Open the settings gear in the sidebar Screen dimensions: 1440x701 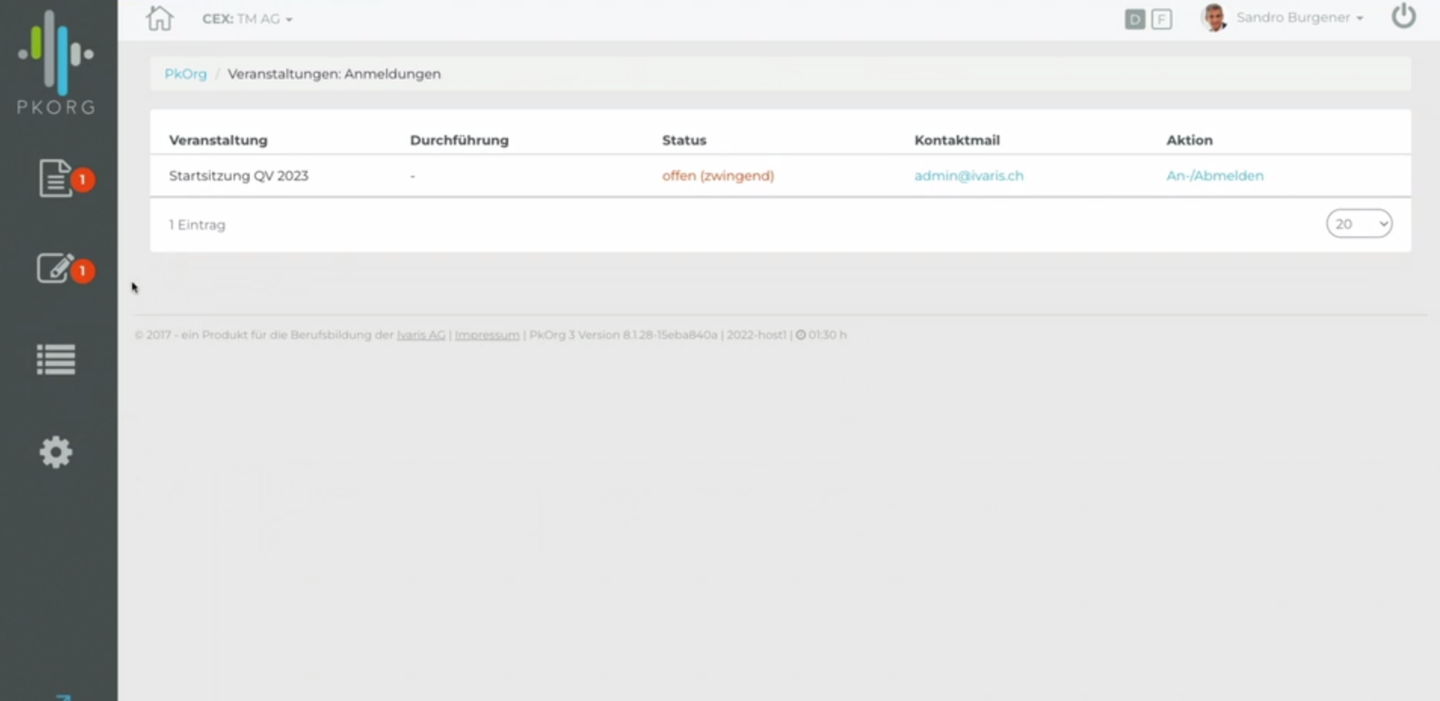[56, 452]
